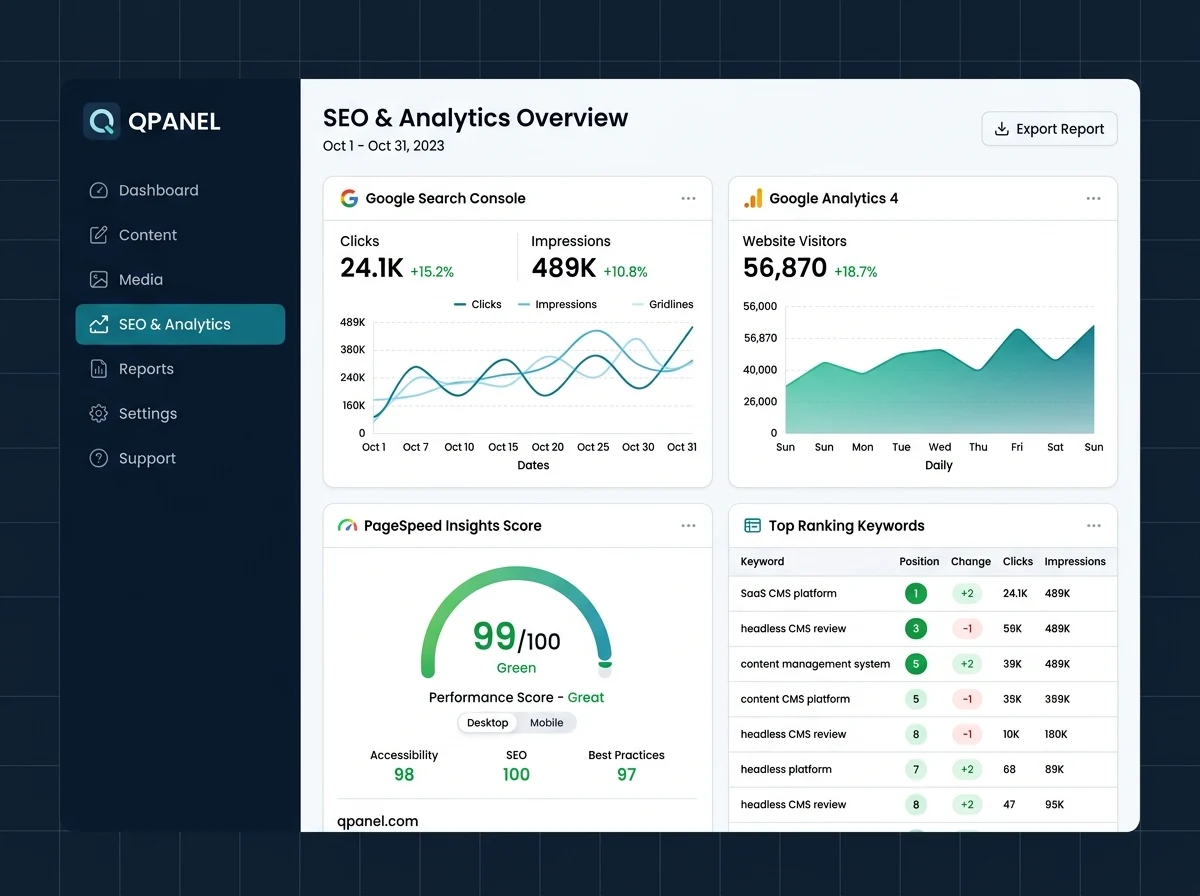The image size is (1200, 896).
Task: Click the Google Analytics 4 bar-chart logo
Action: (x=753, y=198)
